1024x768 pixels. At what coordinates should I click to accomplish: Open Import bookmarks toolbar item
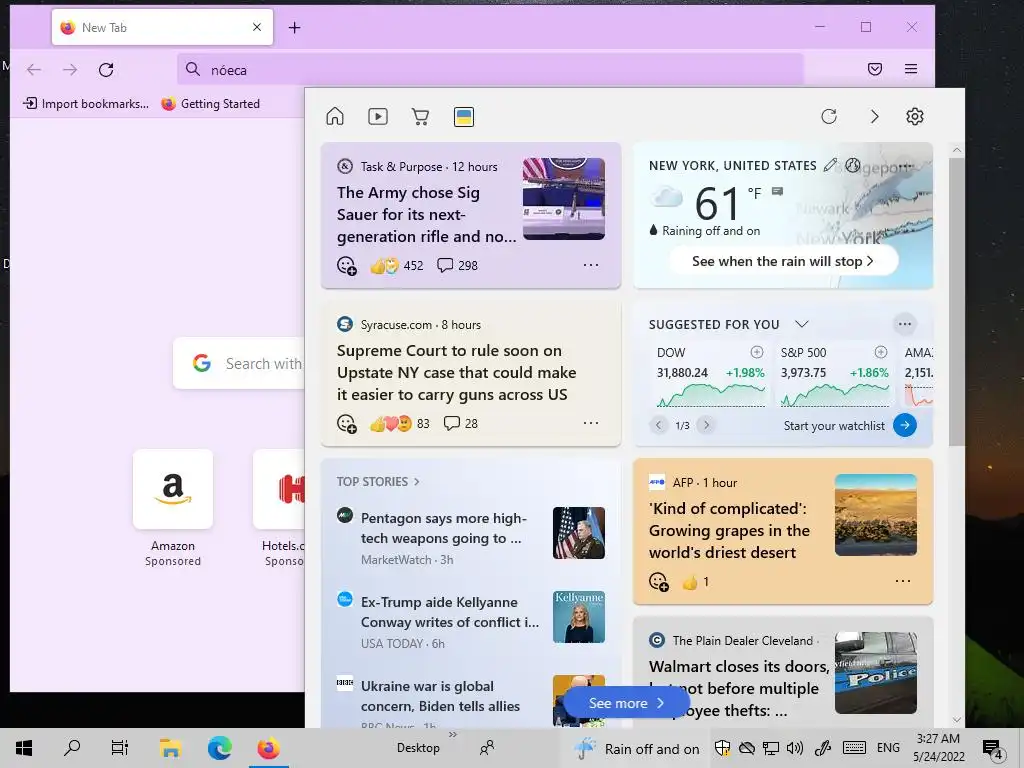(x=86, y=104)
